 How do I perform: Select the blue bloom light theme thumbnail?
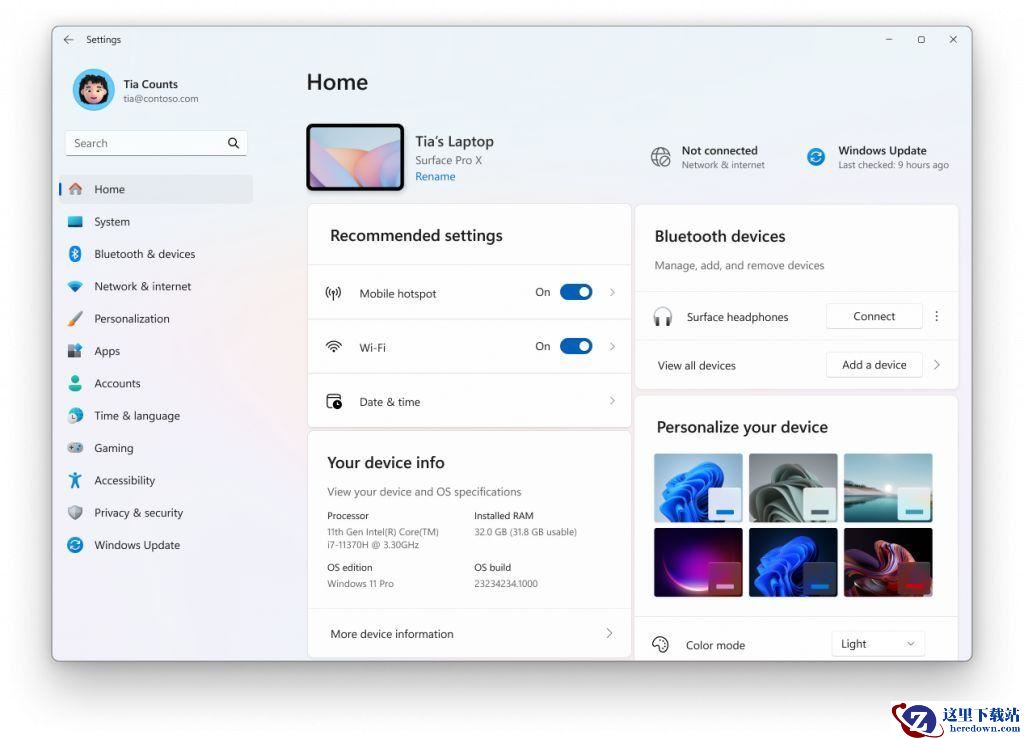(698, 488)
